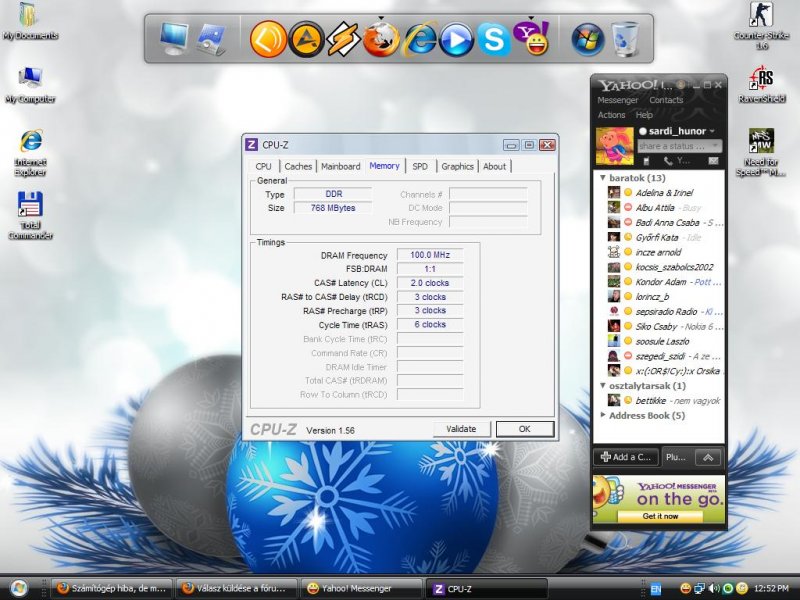Open the Recycle Bin in the dock
The height and width of the screenshot is (600, 800).
pos(625,39)
